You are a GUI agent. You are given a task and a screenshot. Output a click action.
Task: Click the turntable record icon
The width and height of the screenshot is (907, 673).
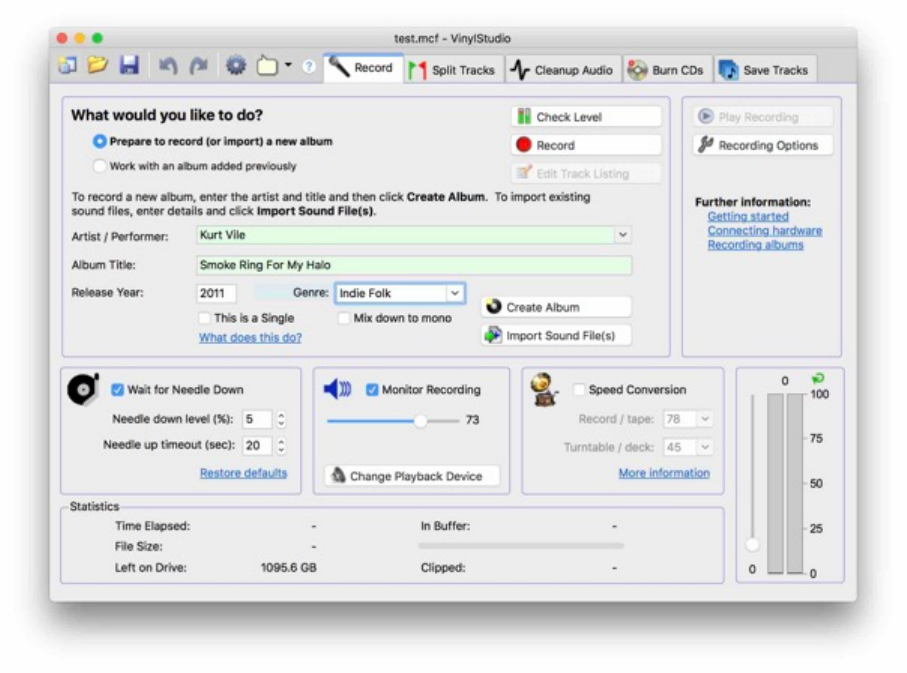(x=83, y=389)
